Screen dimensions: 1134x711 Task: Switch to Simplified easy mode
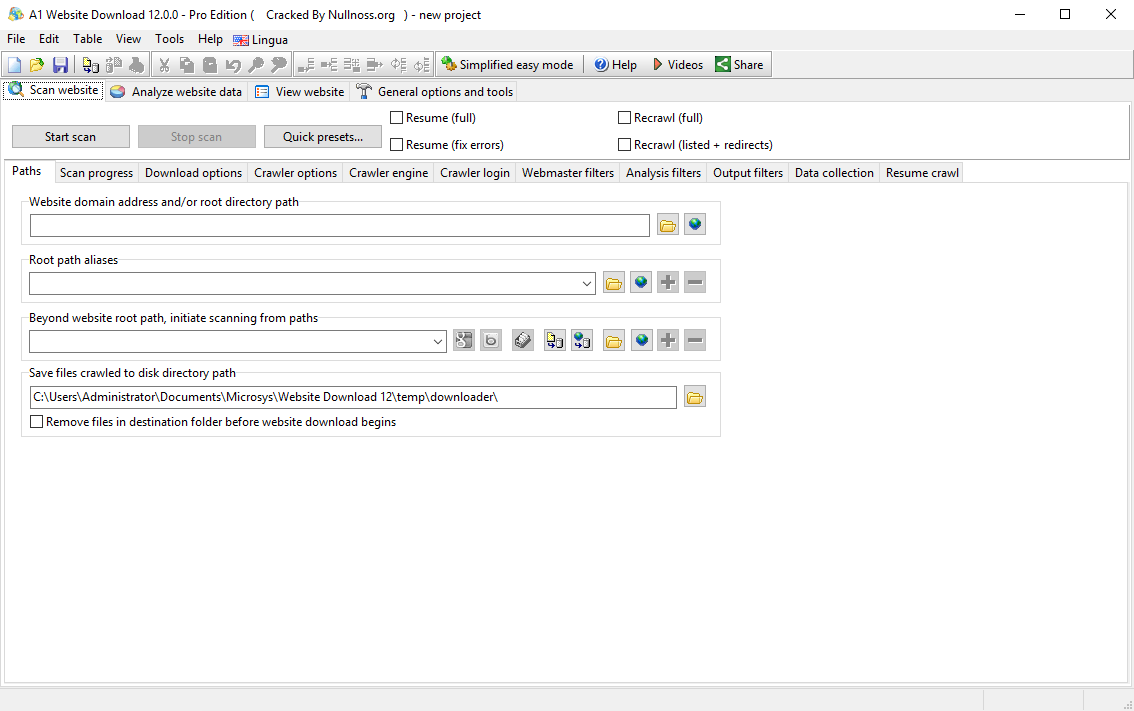click(x=507, y=65)
